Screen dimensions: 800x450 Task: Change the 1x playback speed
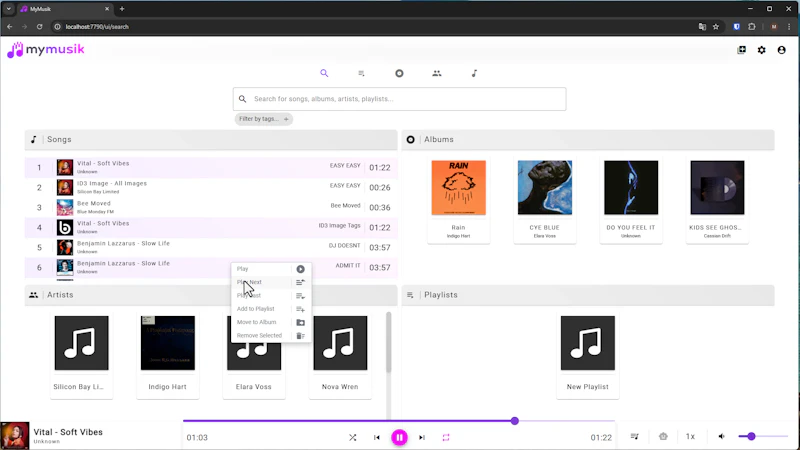[x=690, y=437]
